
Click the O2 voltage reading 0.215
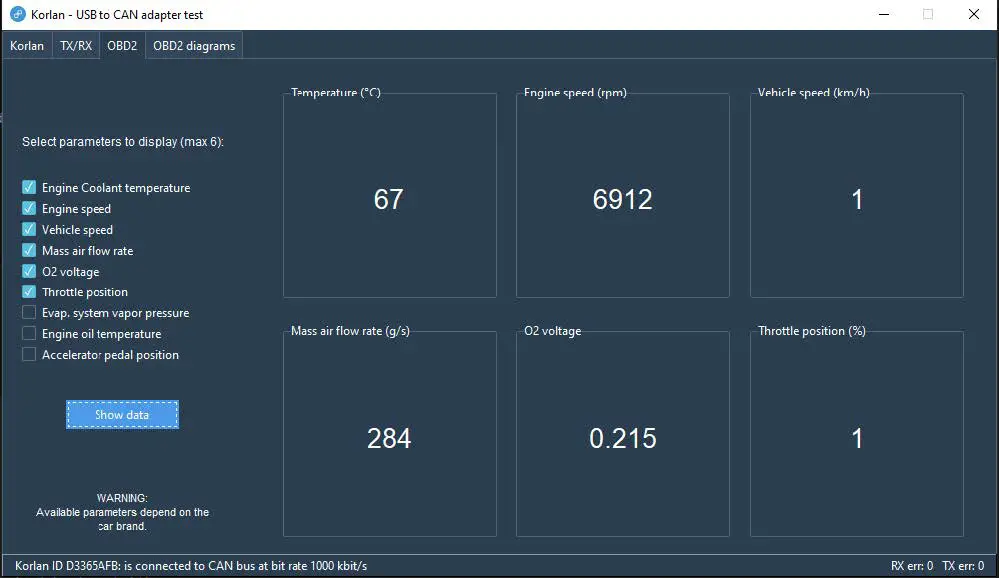click(x=622, y=438)
